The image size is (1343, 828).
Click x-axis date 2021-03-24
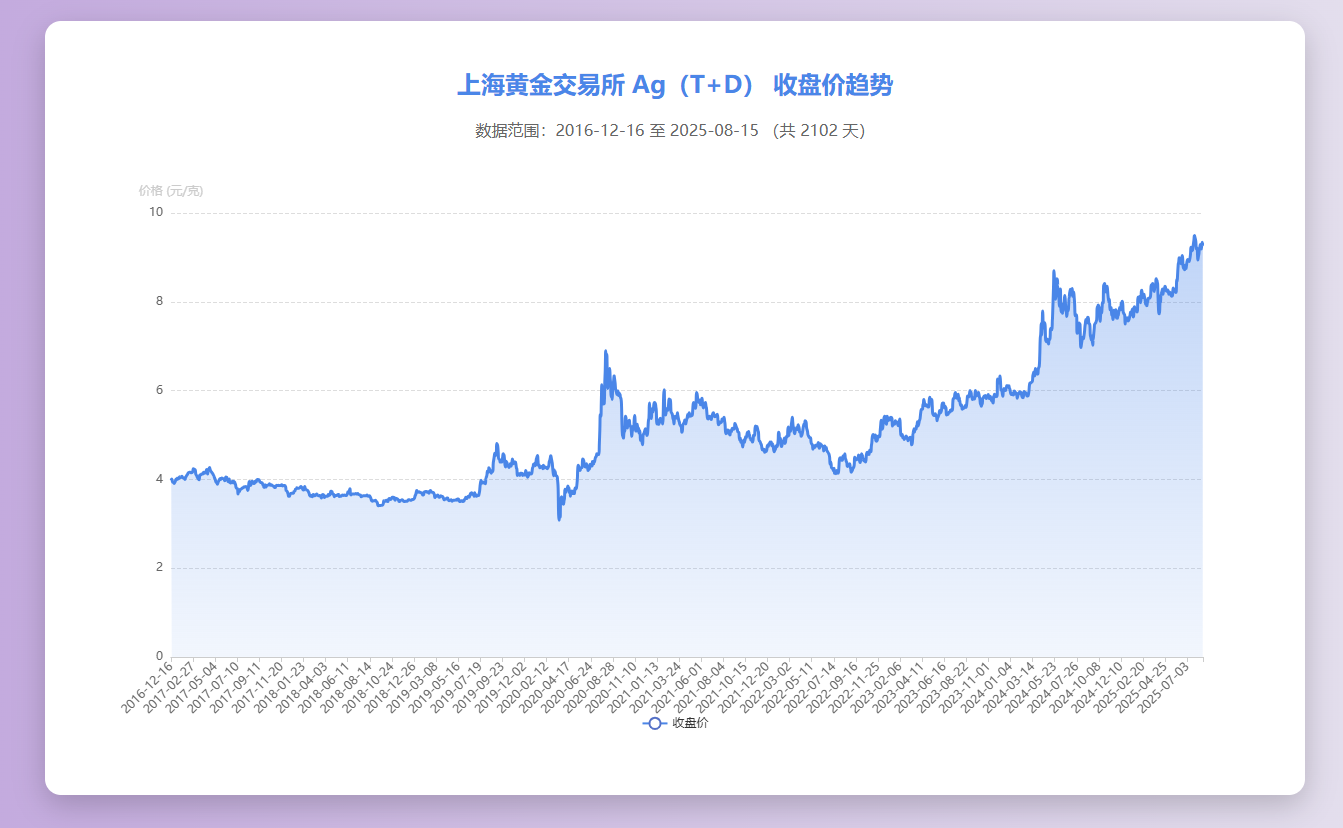pos(654,687)
